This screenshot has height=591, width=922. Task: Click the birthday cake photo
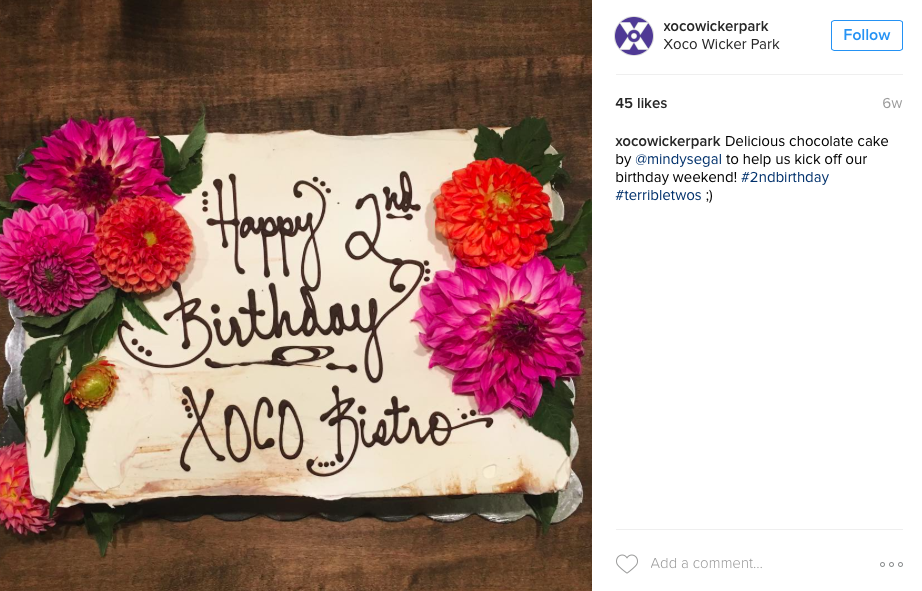coord(295,295)
